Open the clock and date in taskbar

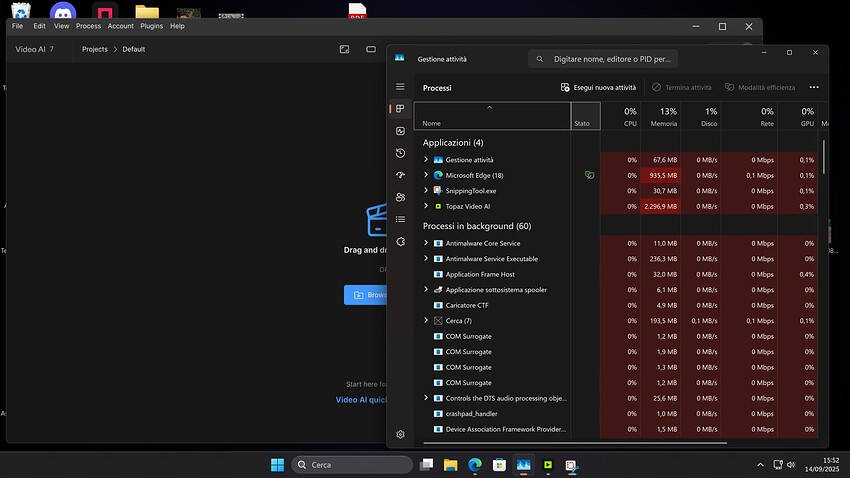822,465
